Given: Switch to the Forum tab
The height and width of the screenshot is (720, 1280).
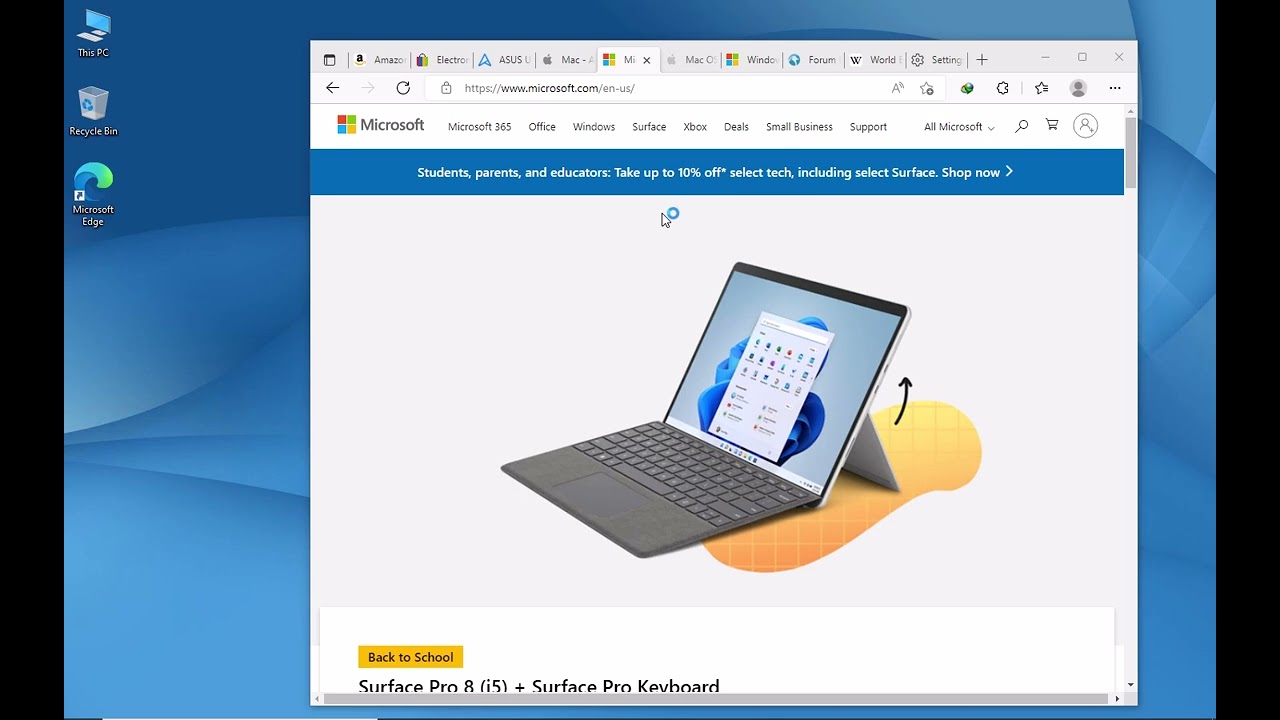Looking at the screenshot, I should point(813,60).
